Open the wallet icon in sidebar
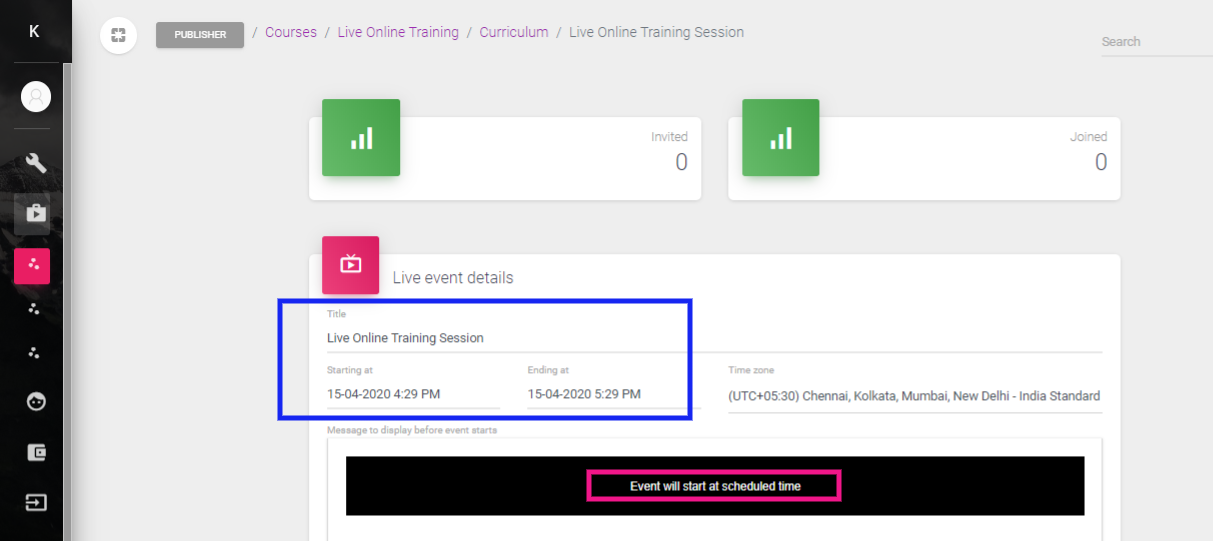Image resolution: width=1213 pixels, height=541 pixels. [36, 452]
